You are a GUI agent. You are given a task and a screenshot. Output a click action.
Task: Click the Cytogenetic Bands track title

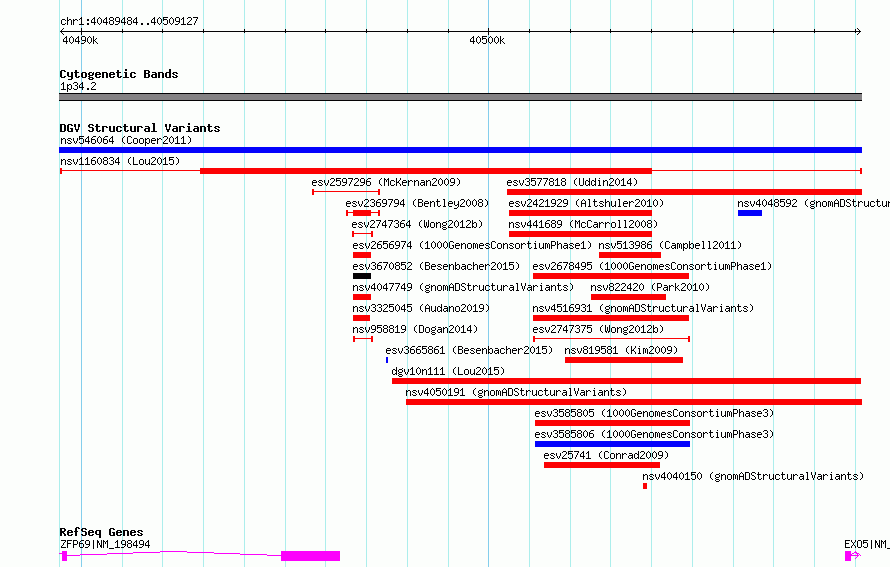point(119,74)
